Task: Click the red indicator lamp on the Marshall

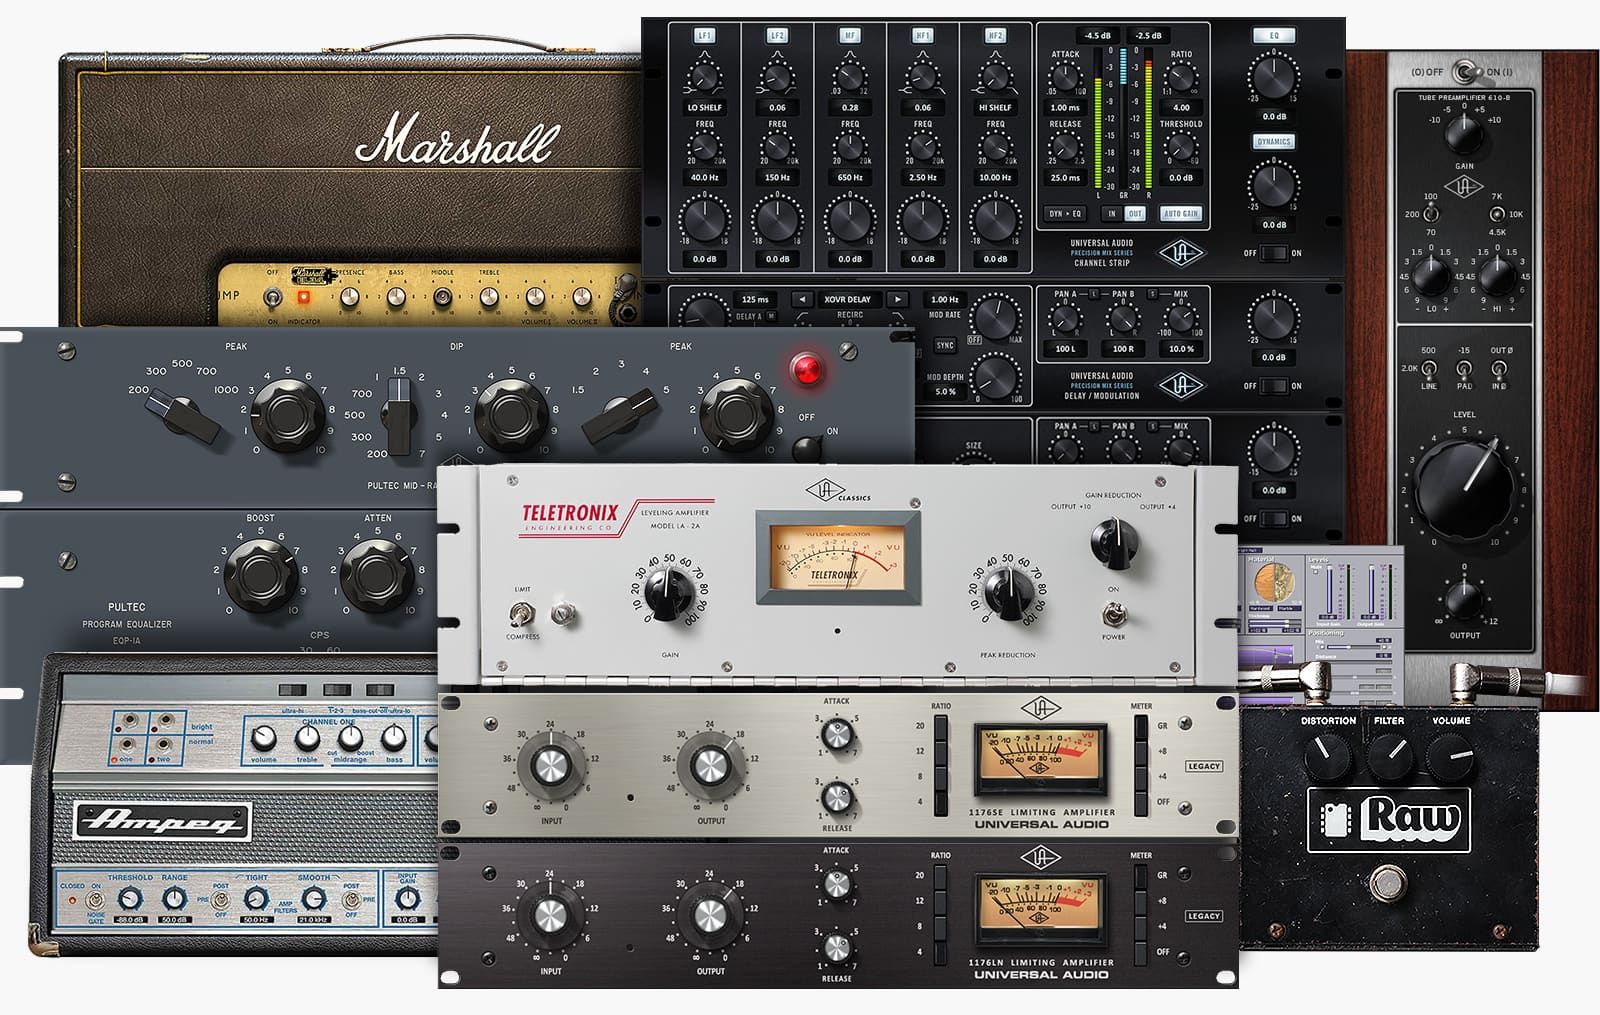Action: pos(303,297)
